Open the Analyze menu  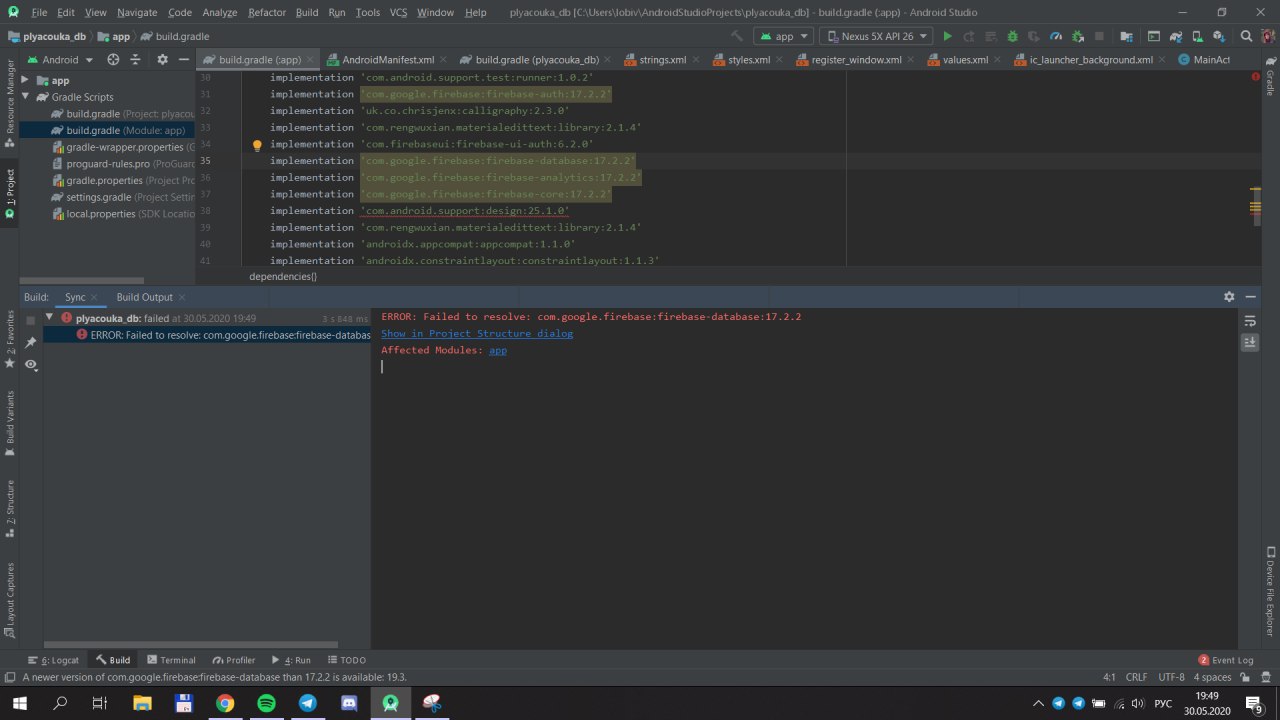pos(220,12)
